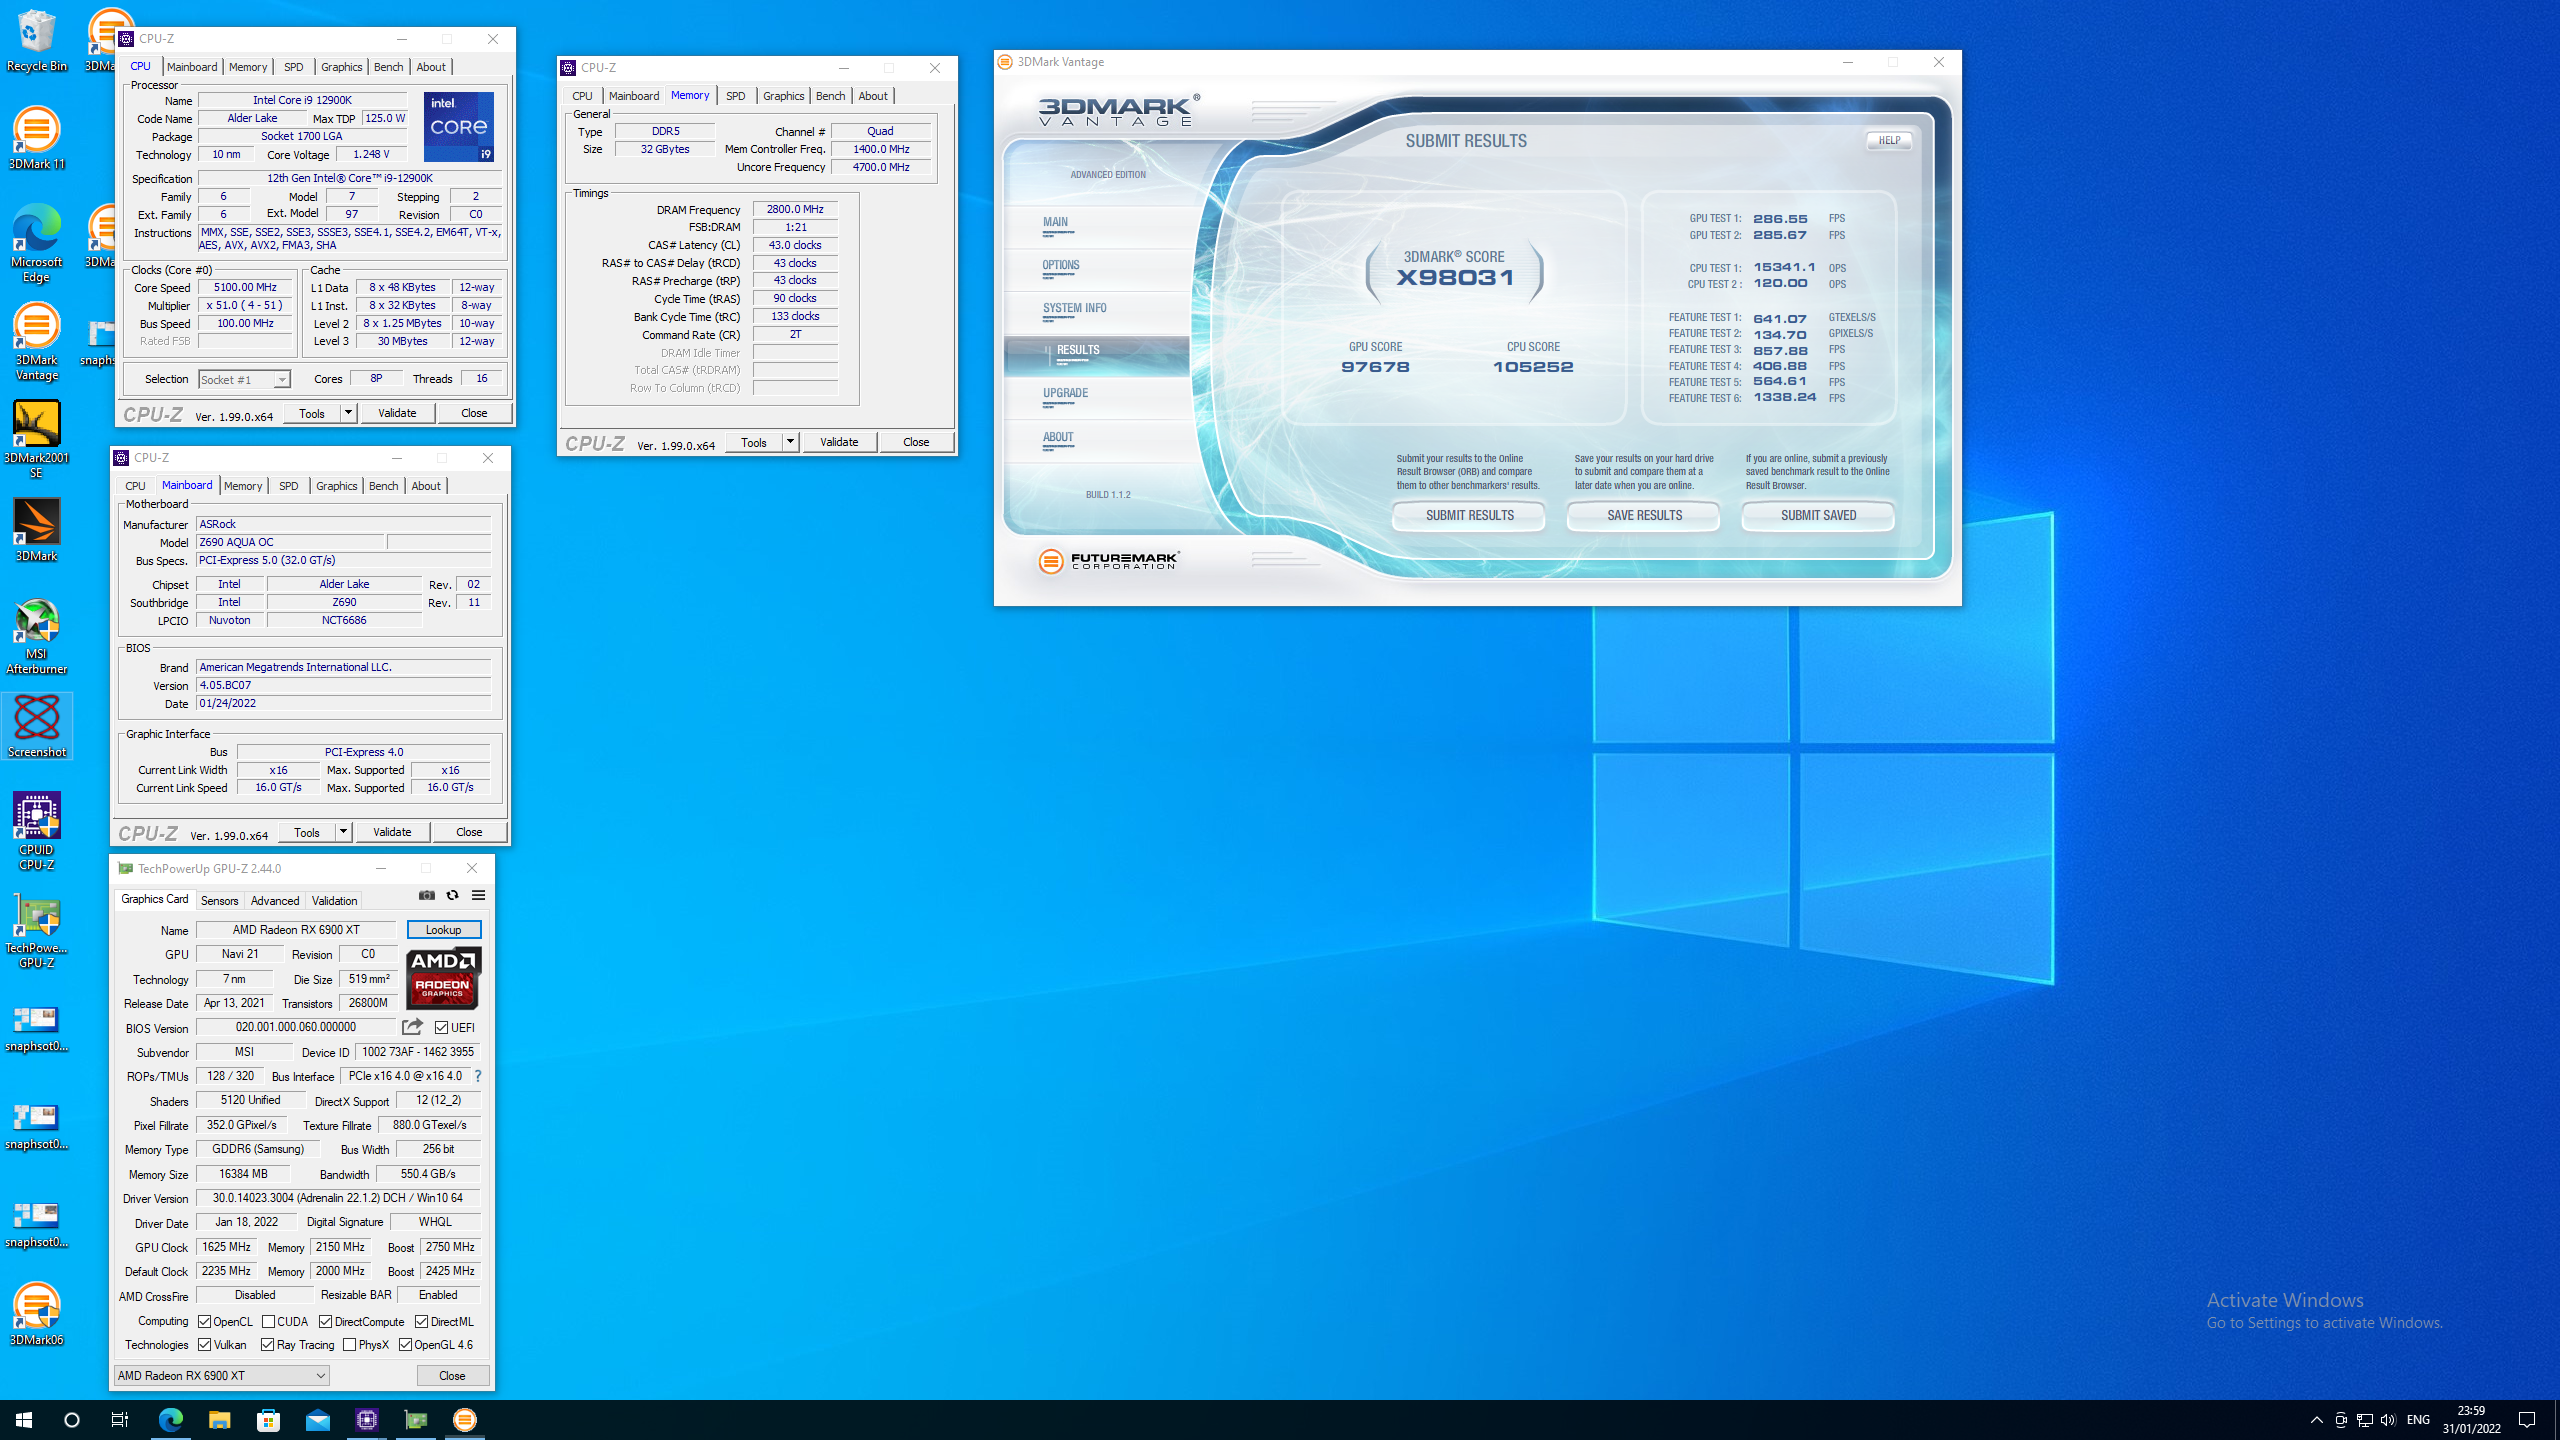The image size is (2560, 1440).
Task: Open the Socket #1 selection dropdown
Action: [x=244, y=379]
